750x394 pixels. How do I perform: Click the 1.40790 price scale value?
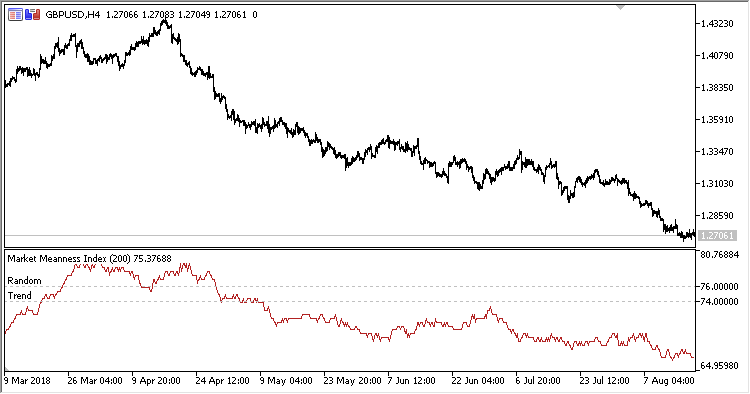pos(717,55)
